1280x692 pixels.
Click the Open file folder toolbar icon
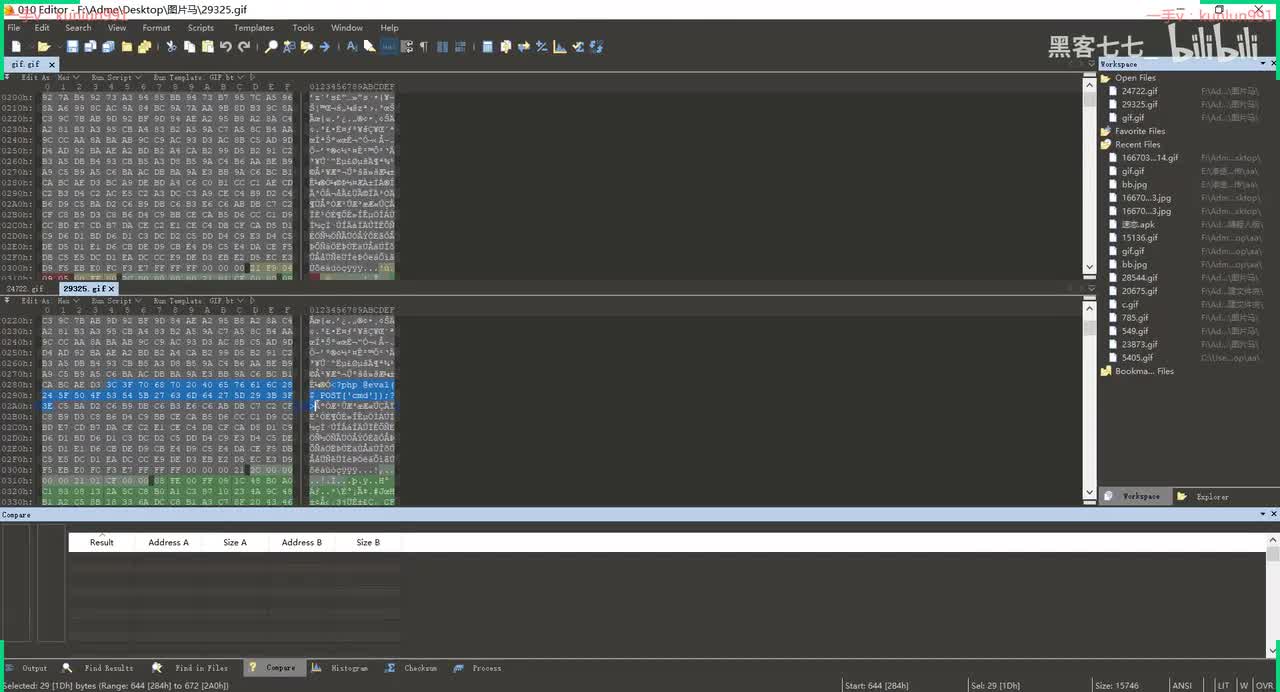(x=44, y=46)
